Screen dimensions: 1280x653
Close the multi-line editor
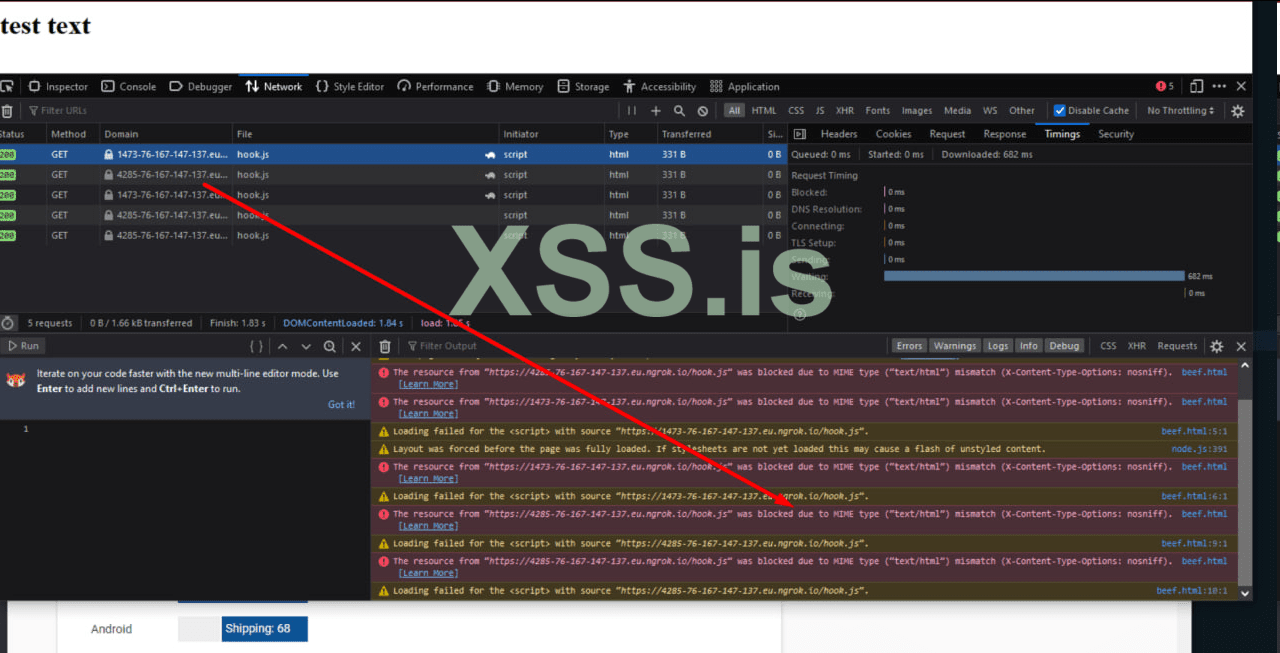(x=355, y=346)
